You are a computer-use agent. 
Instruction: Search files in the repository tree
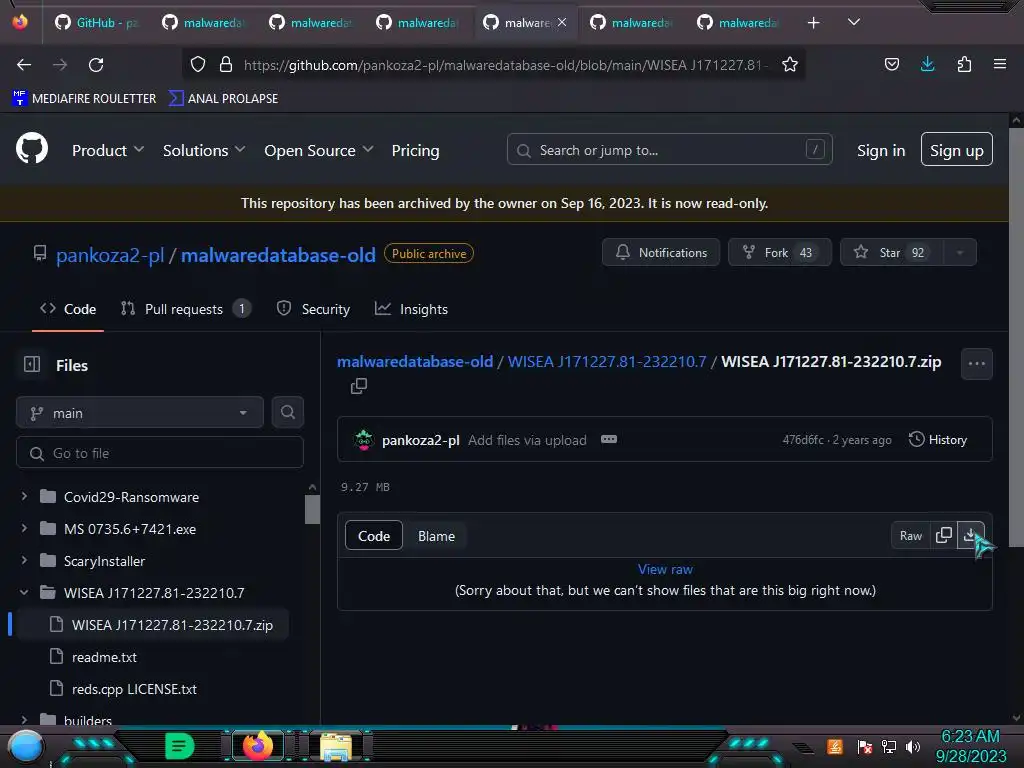coord(287,412)
